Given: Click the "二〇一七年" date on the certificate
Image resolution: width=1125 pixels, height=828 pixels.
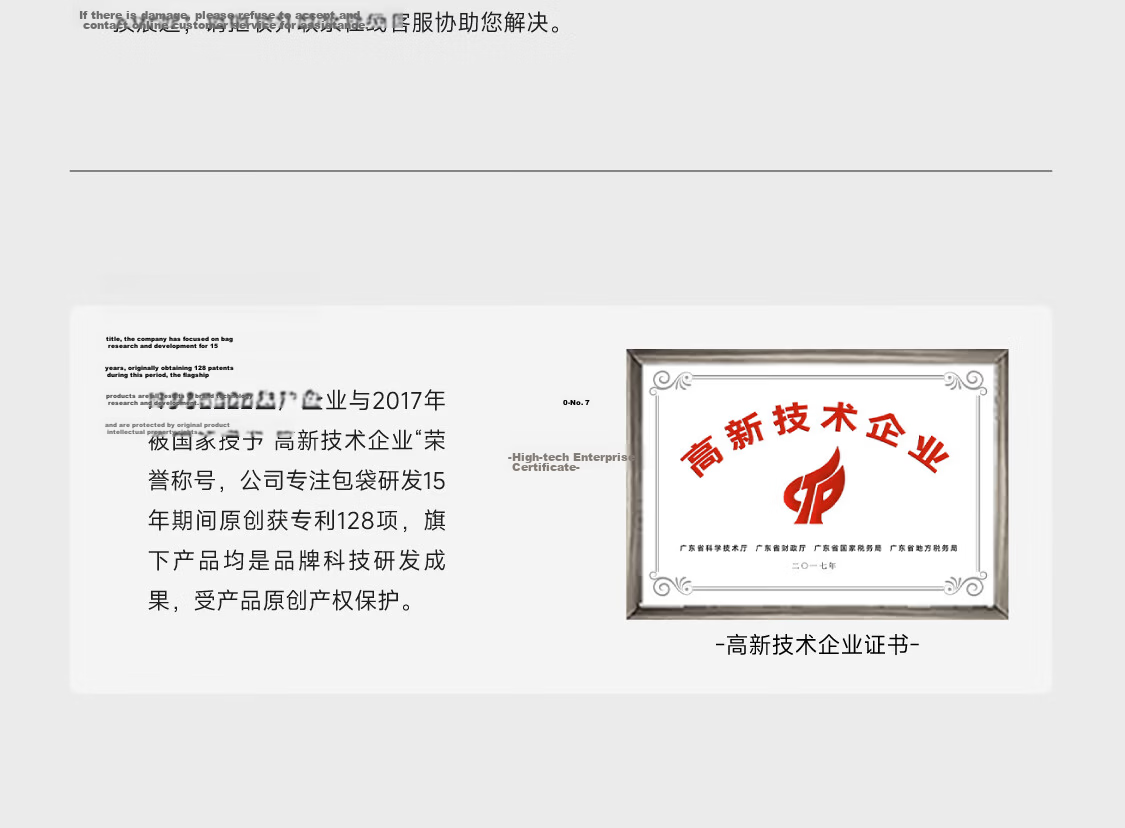Looking at the screenshot, I should (x=814, y=566).
